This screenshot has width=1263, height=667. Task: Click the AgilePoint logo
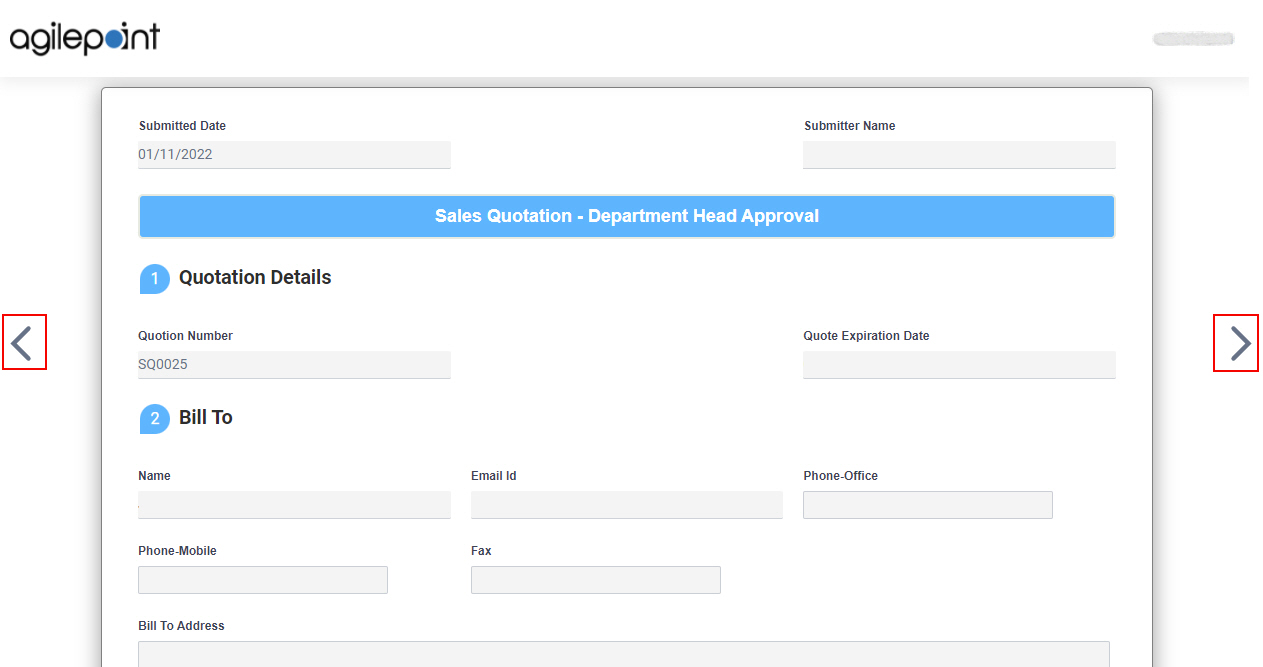pyautogui.click(x=85, y=38)
